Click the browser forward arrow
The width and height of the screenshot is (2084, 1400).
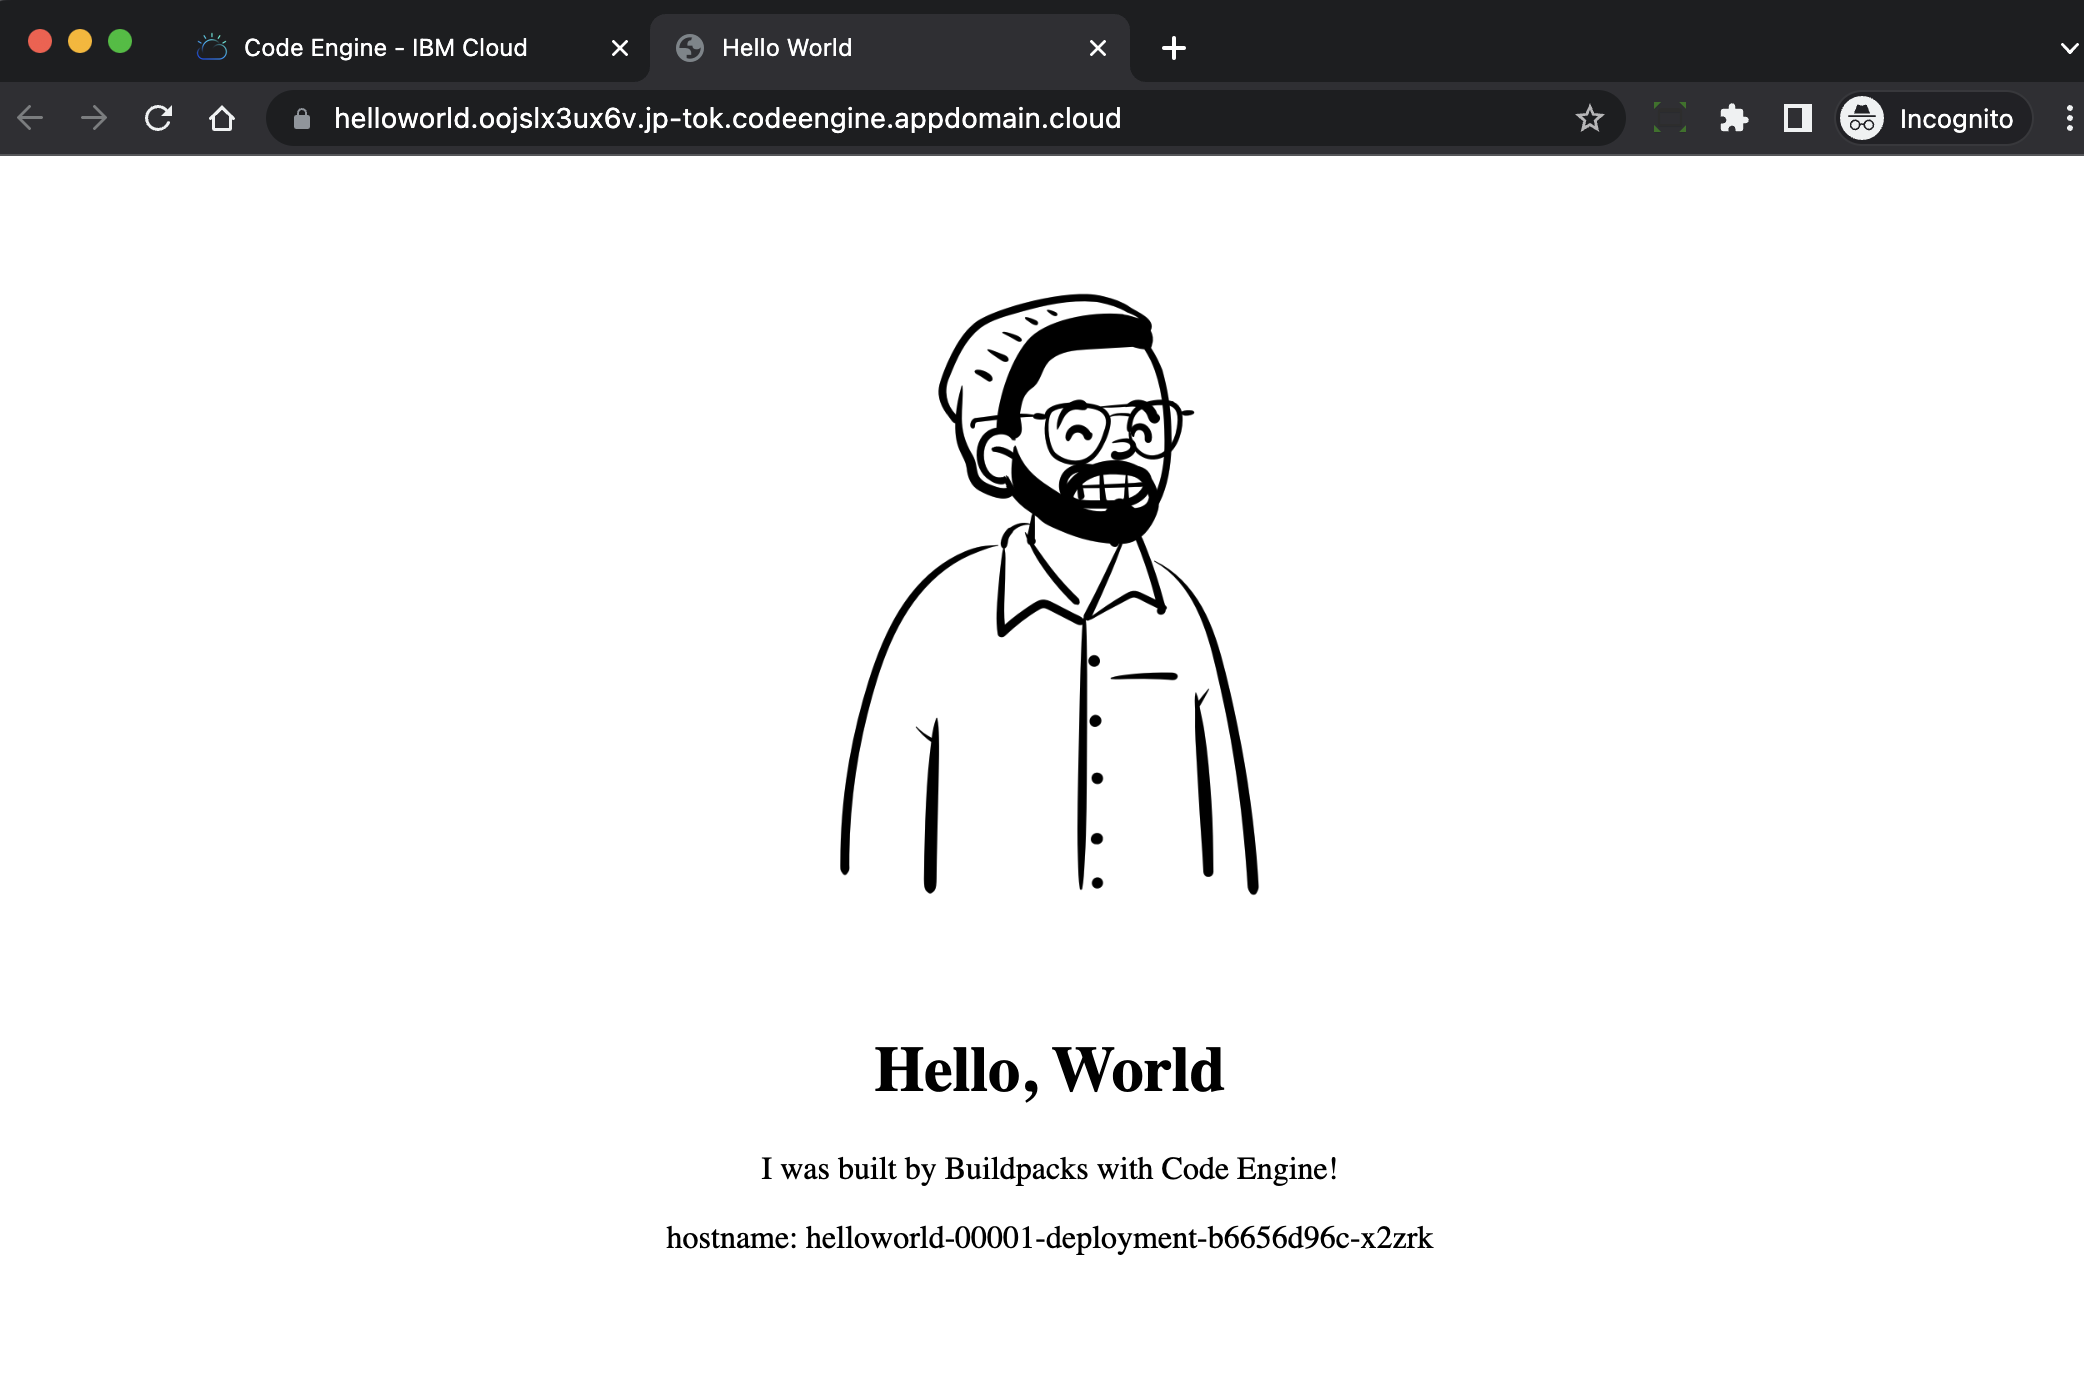point(94,118)
